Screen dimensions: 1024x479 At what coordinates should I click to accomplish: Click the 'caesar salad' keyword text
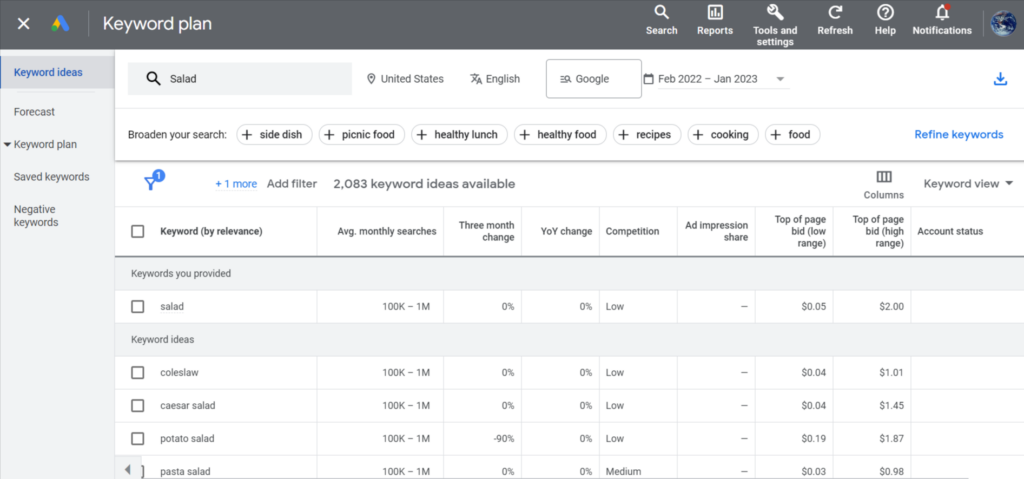[x=187, y=406]
